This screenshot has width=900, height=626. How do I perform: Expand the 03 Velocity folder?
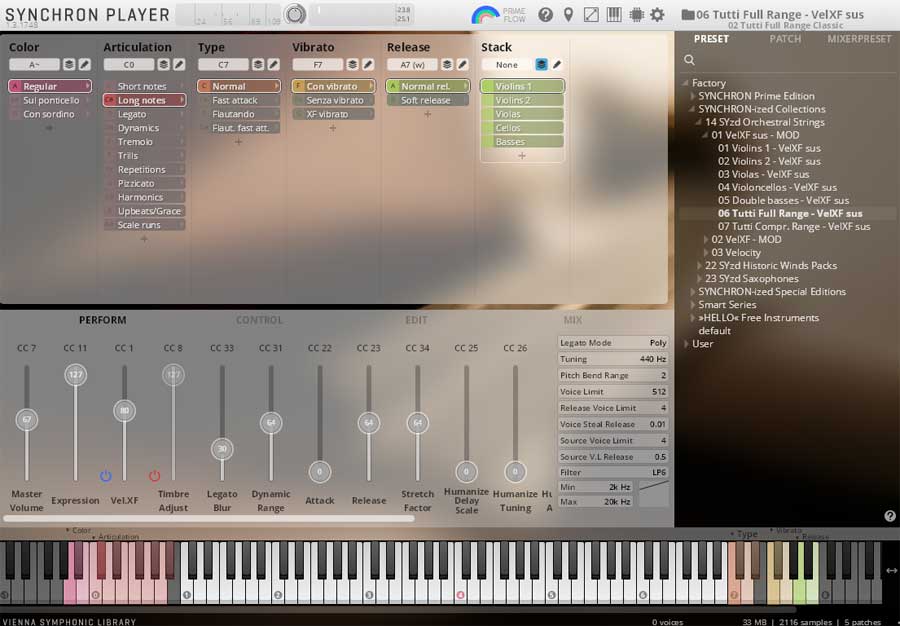click(x=706, y=252)
